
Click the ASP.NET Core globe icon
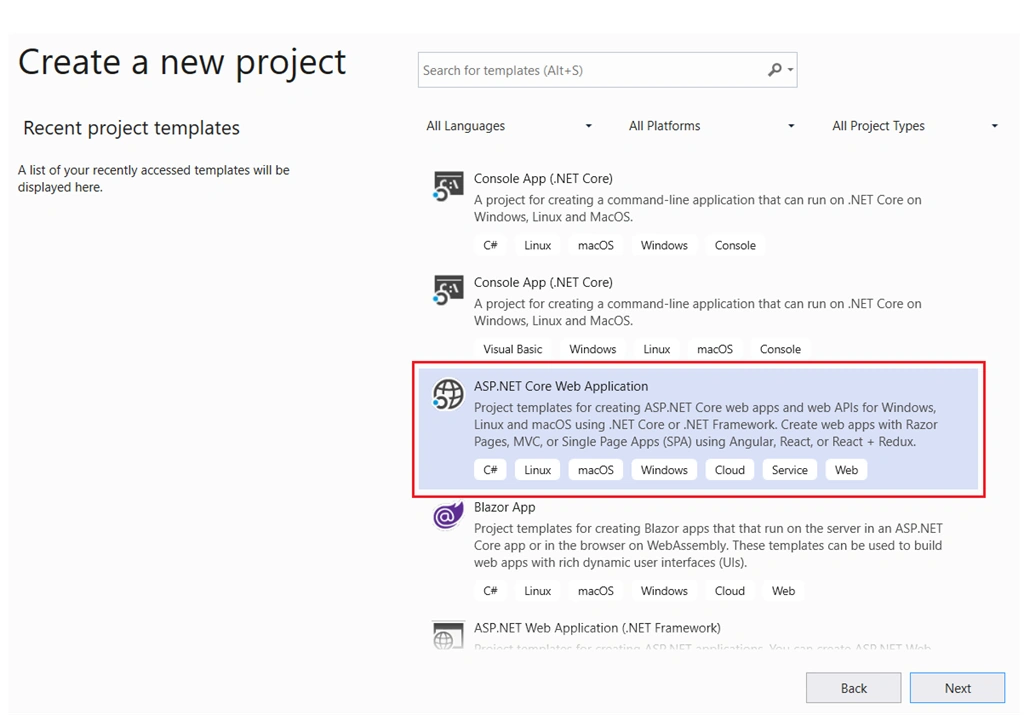click(x=448, y=394)
